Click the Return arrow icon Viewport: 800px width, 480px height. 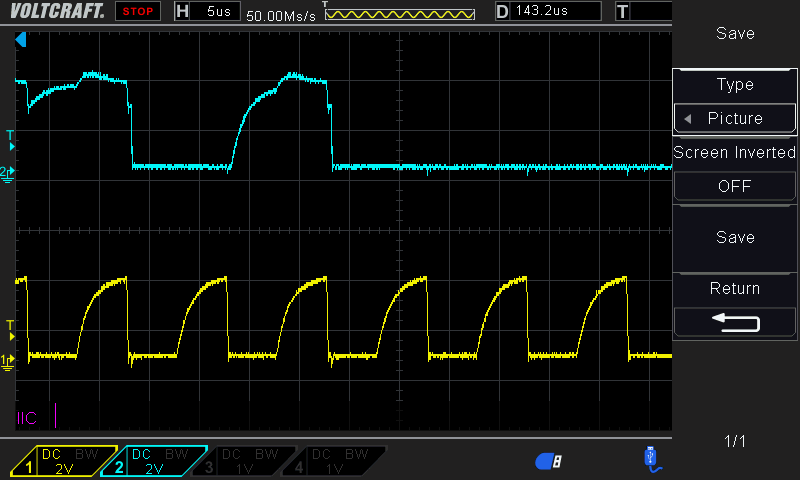coord(735,322)
